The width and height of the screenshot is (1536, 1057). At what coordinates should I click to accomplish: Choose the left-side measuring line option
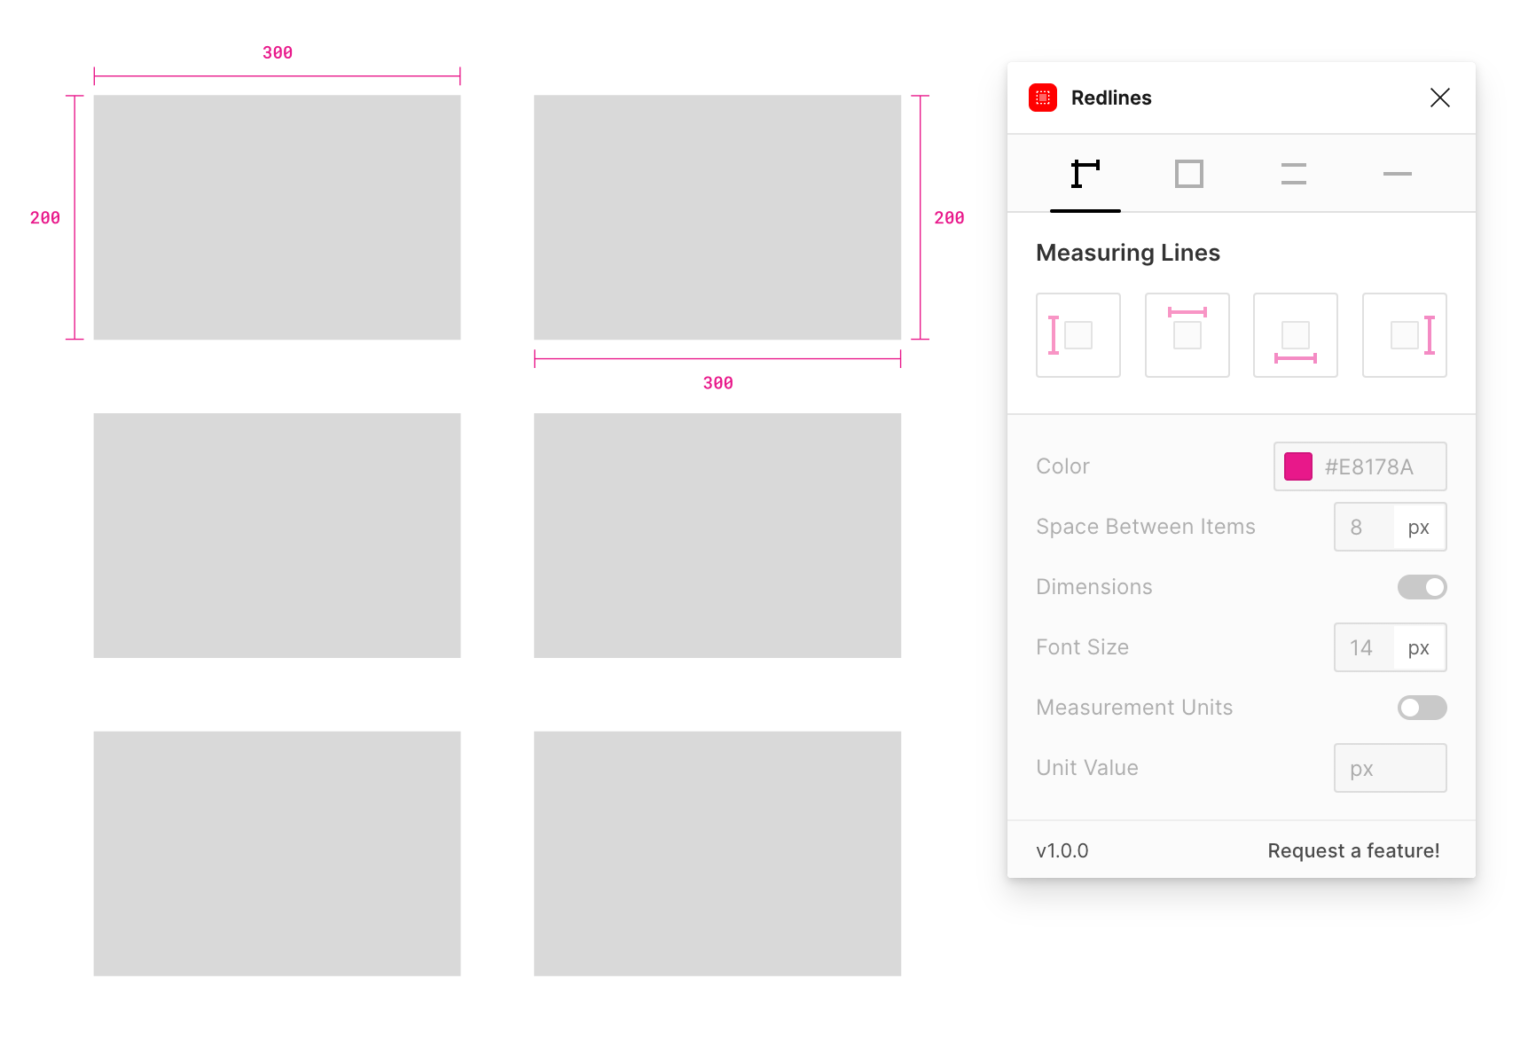(x=1078, y=335)
